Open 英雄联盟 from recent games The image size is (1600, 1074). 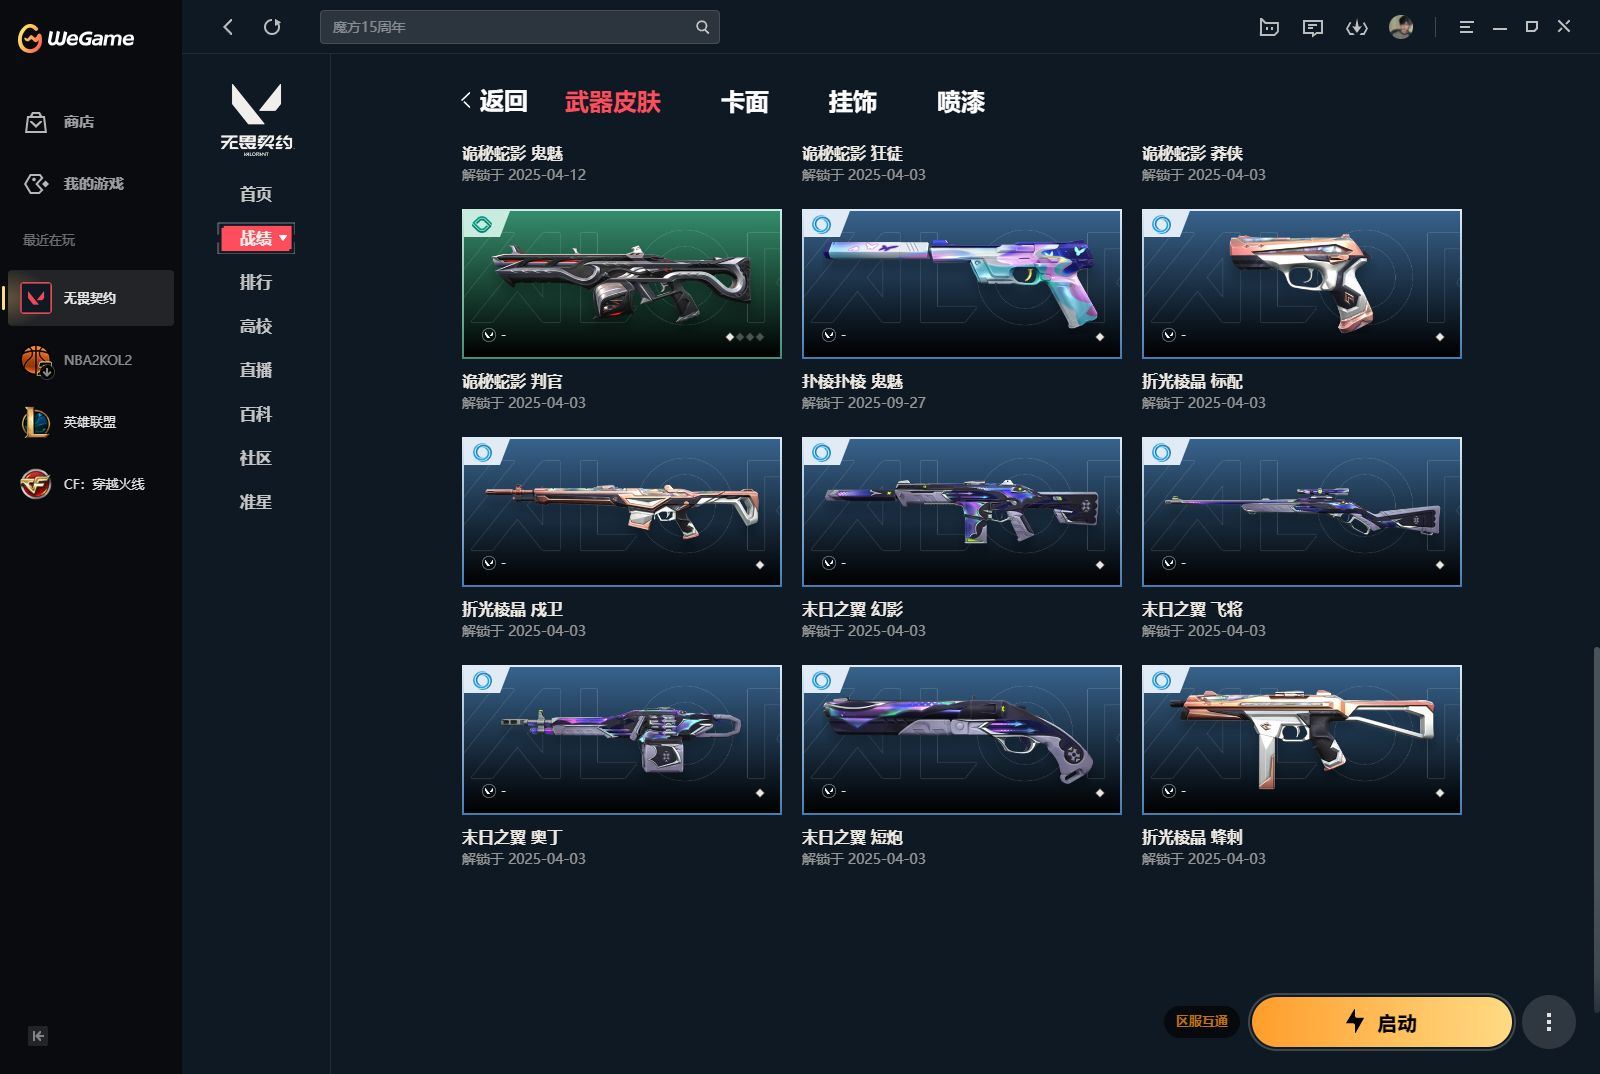click(90, 422)
